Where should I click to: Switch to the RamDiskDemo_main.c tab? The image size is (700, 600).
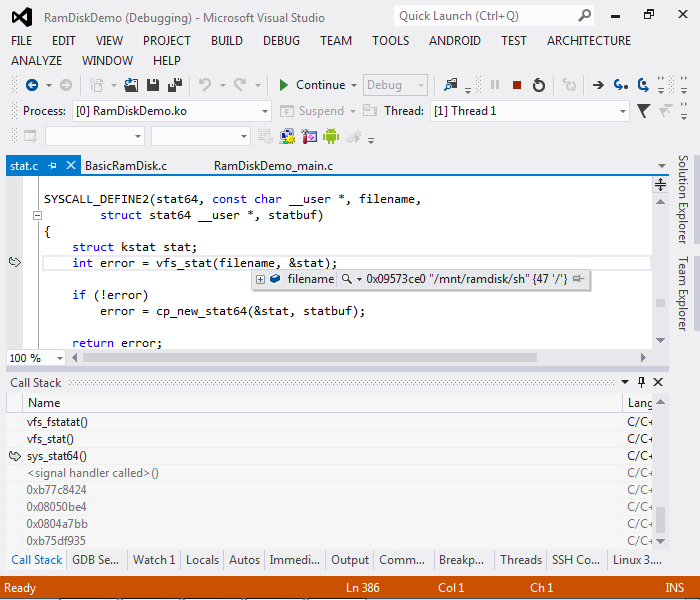click(273, 166)
